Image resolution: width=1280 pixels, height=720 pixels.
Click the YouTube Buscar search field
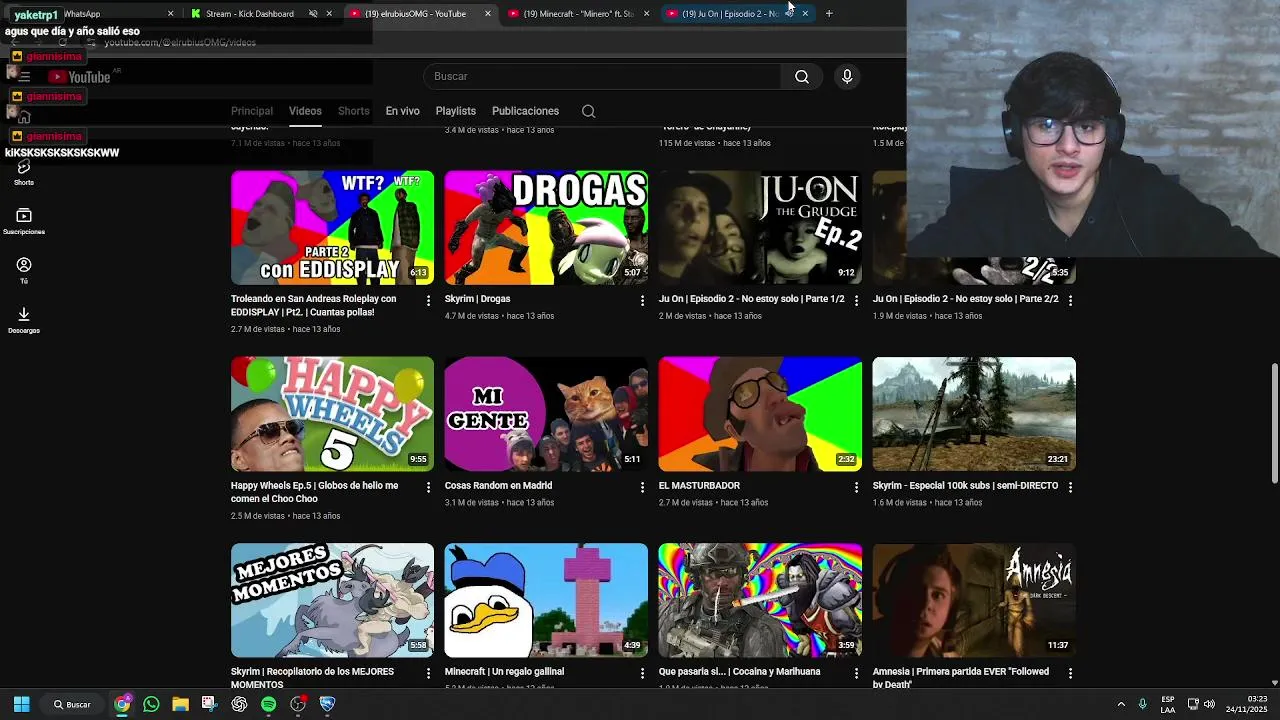pyautogui.click(x=602, y=77)
